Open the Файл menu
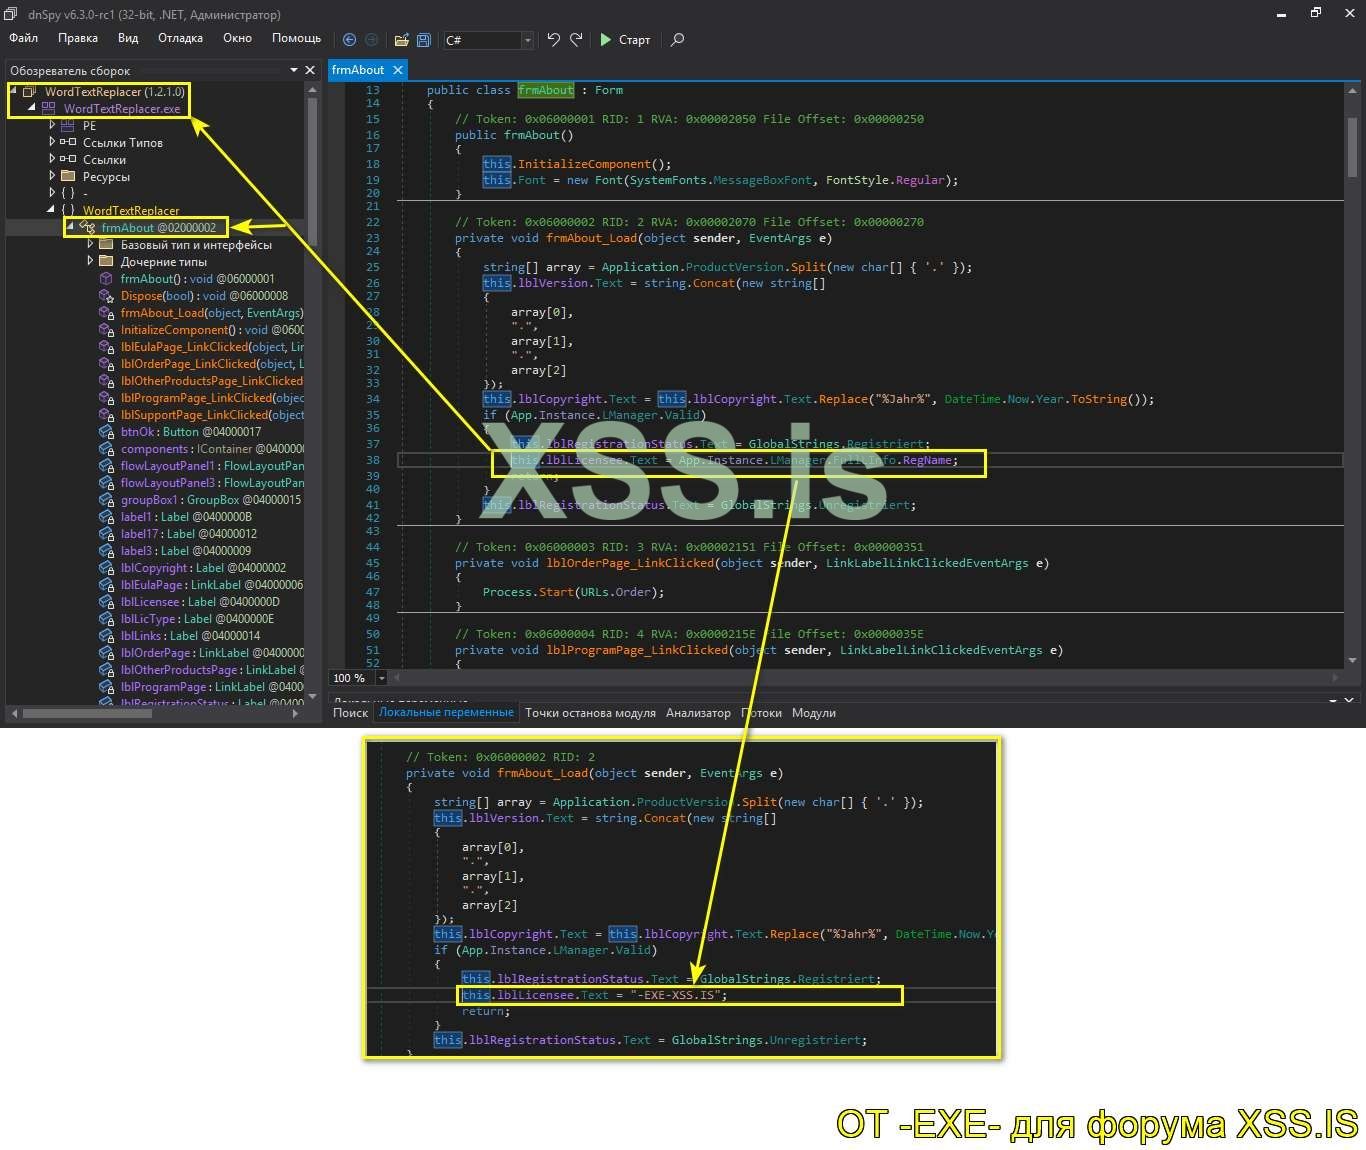1366x1150 pixels. tap(23, 38)
